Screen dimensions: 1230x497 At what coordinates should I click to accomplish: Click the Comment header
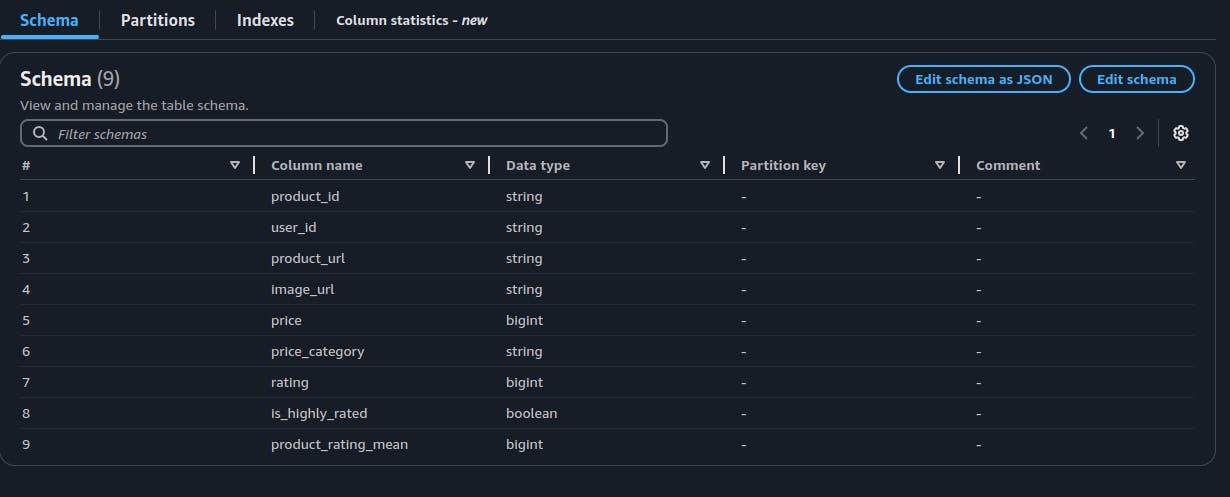pos(1008,165)
